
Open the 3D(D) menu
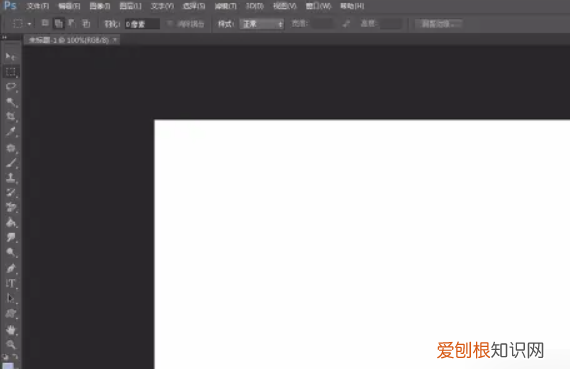point(254,6)
